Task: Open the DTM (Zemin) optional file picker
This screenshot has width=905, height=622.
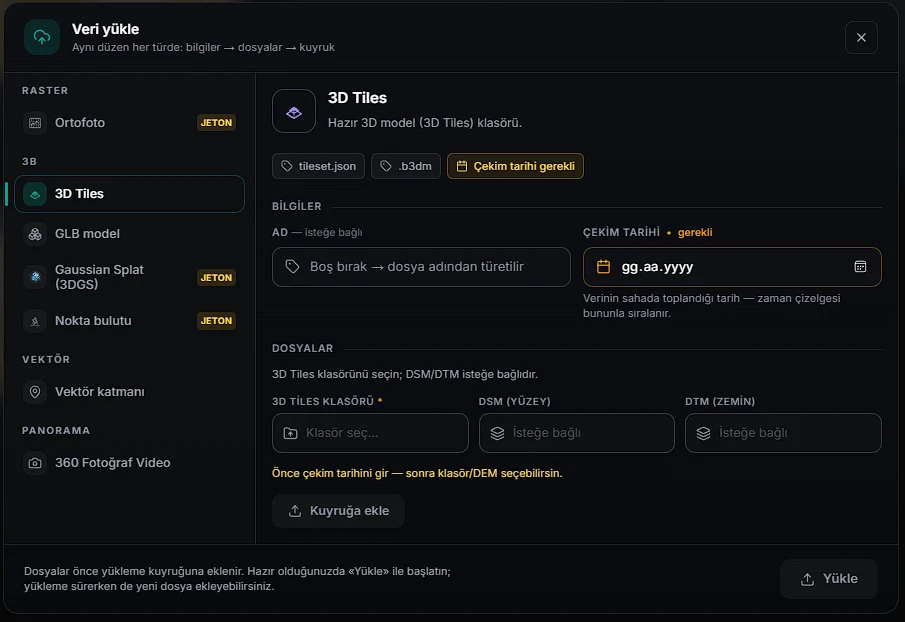Action: (x=783, y=433)
